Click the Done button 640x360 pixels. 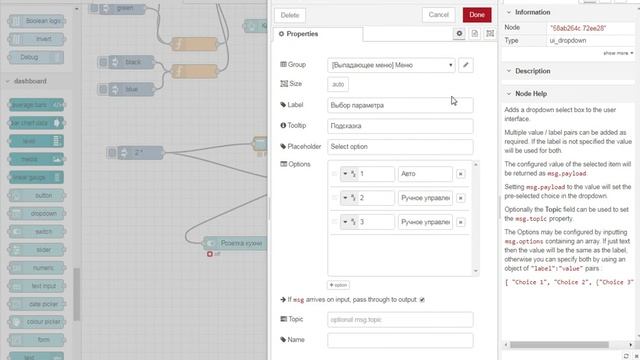(477, 15)
